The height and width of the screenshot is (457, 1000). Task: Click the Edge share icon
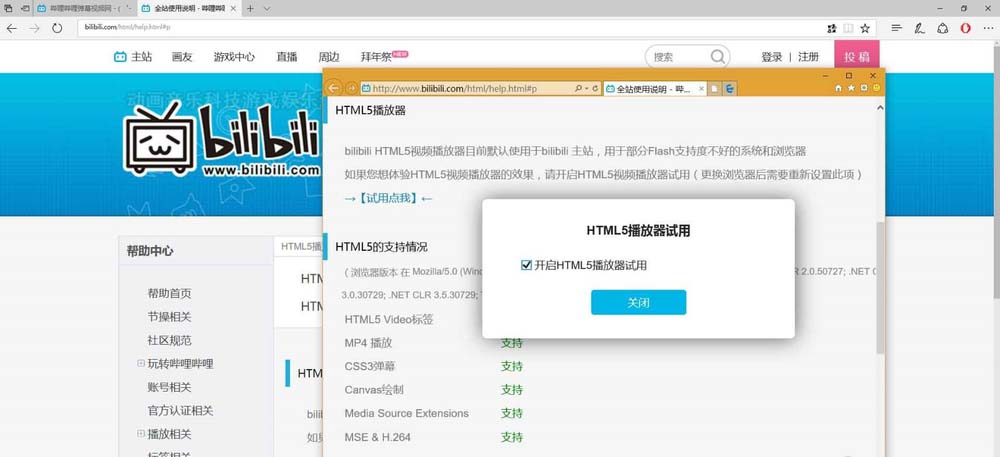(x=942, y=28)
